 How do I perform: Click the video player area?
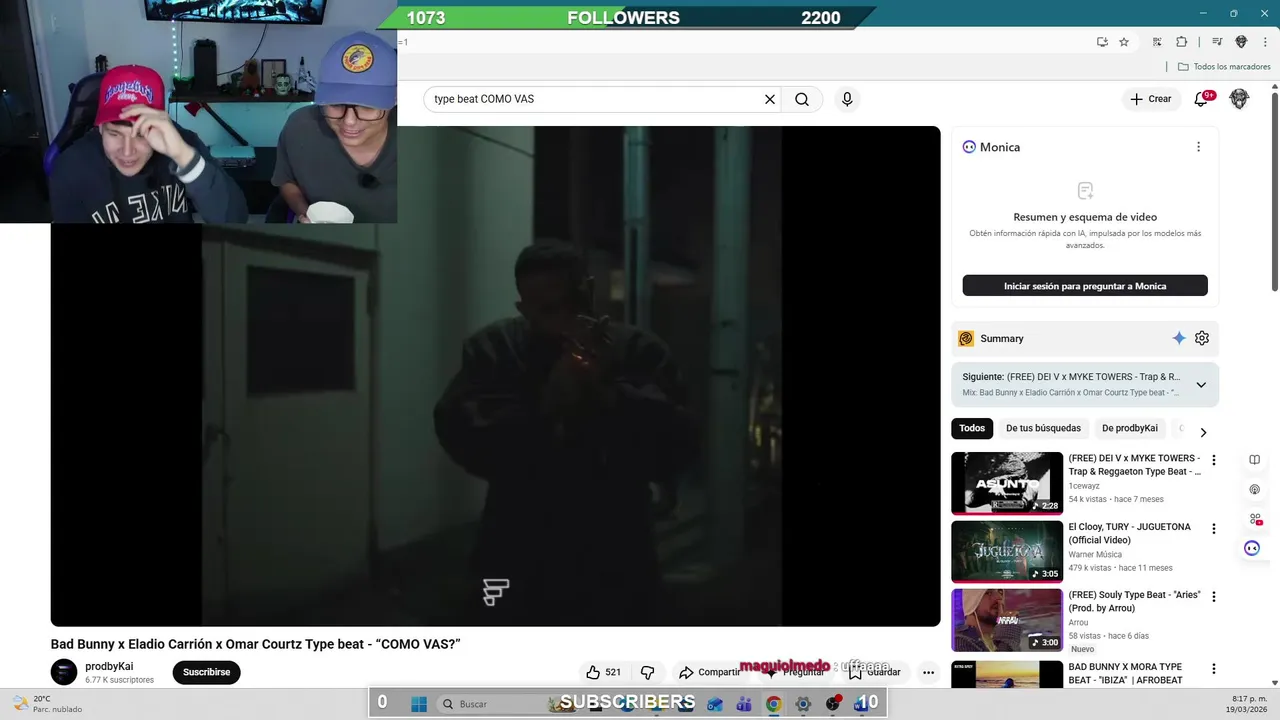click(495, 376)
